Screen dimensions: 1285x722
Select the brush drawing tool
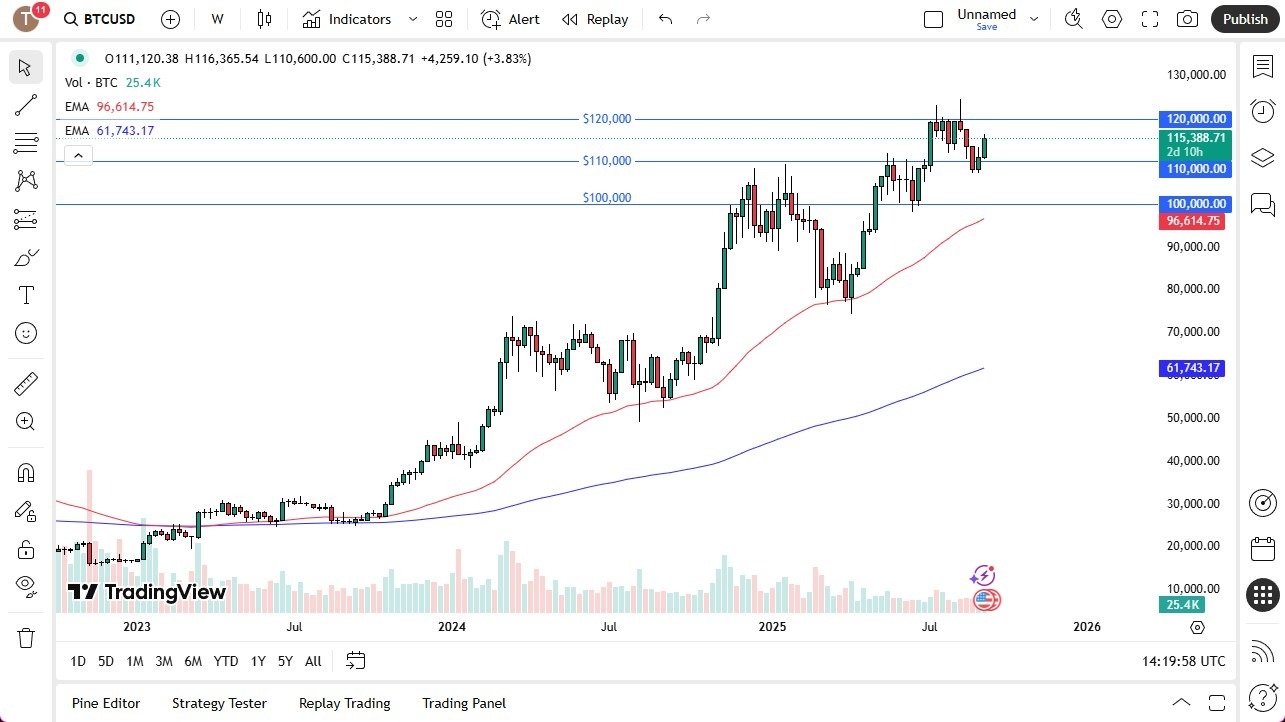(x=26, y=257)
